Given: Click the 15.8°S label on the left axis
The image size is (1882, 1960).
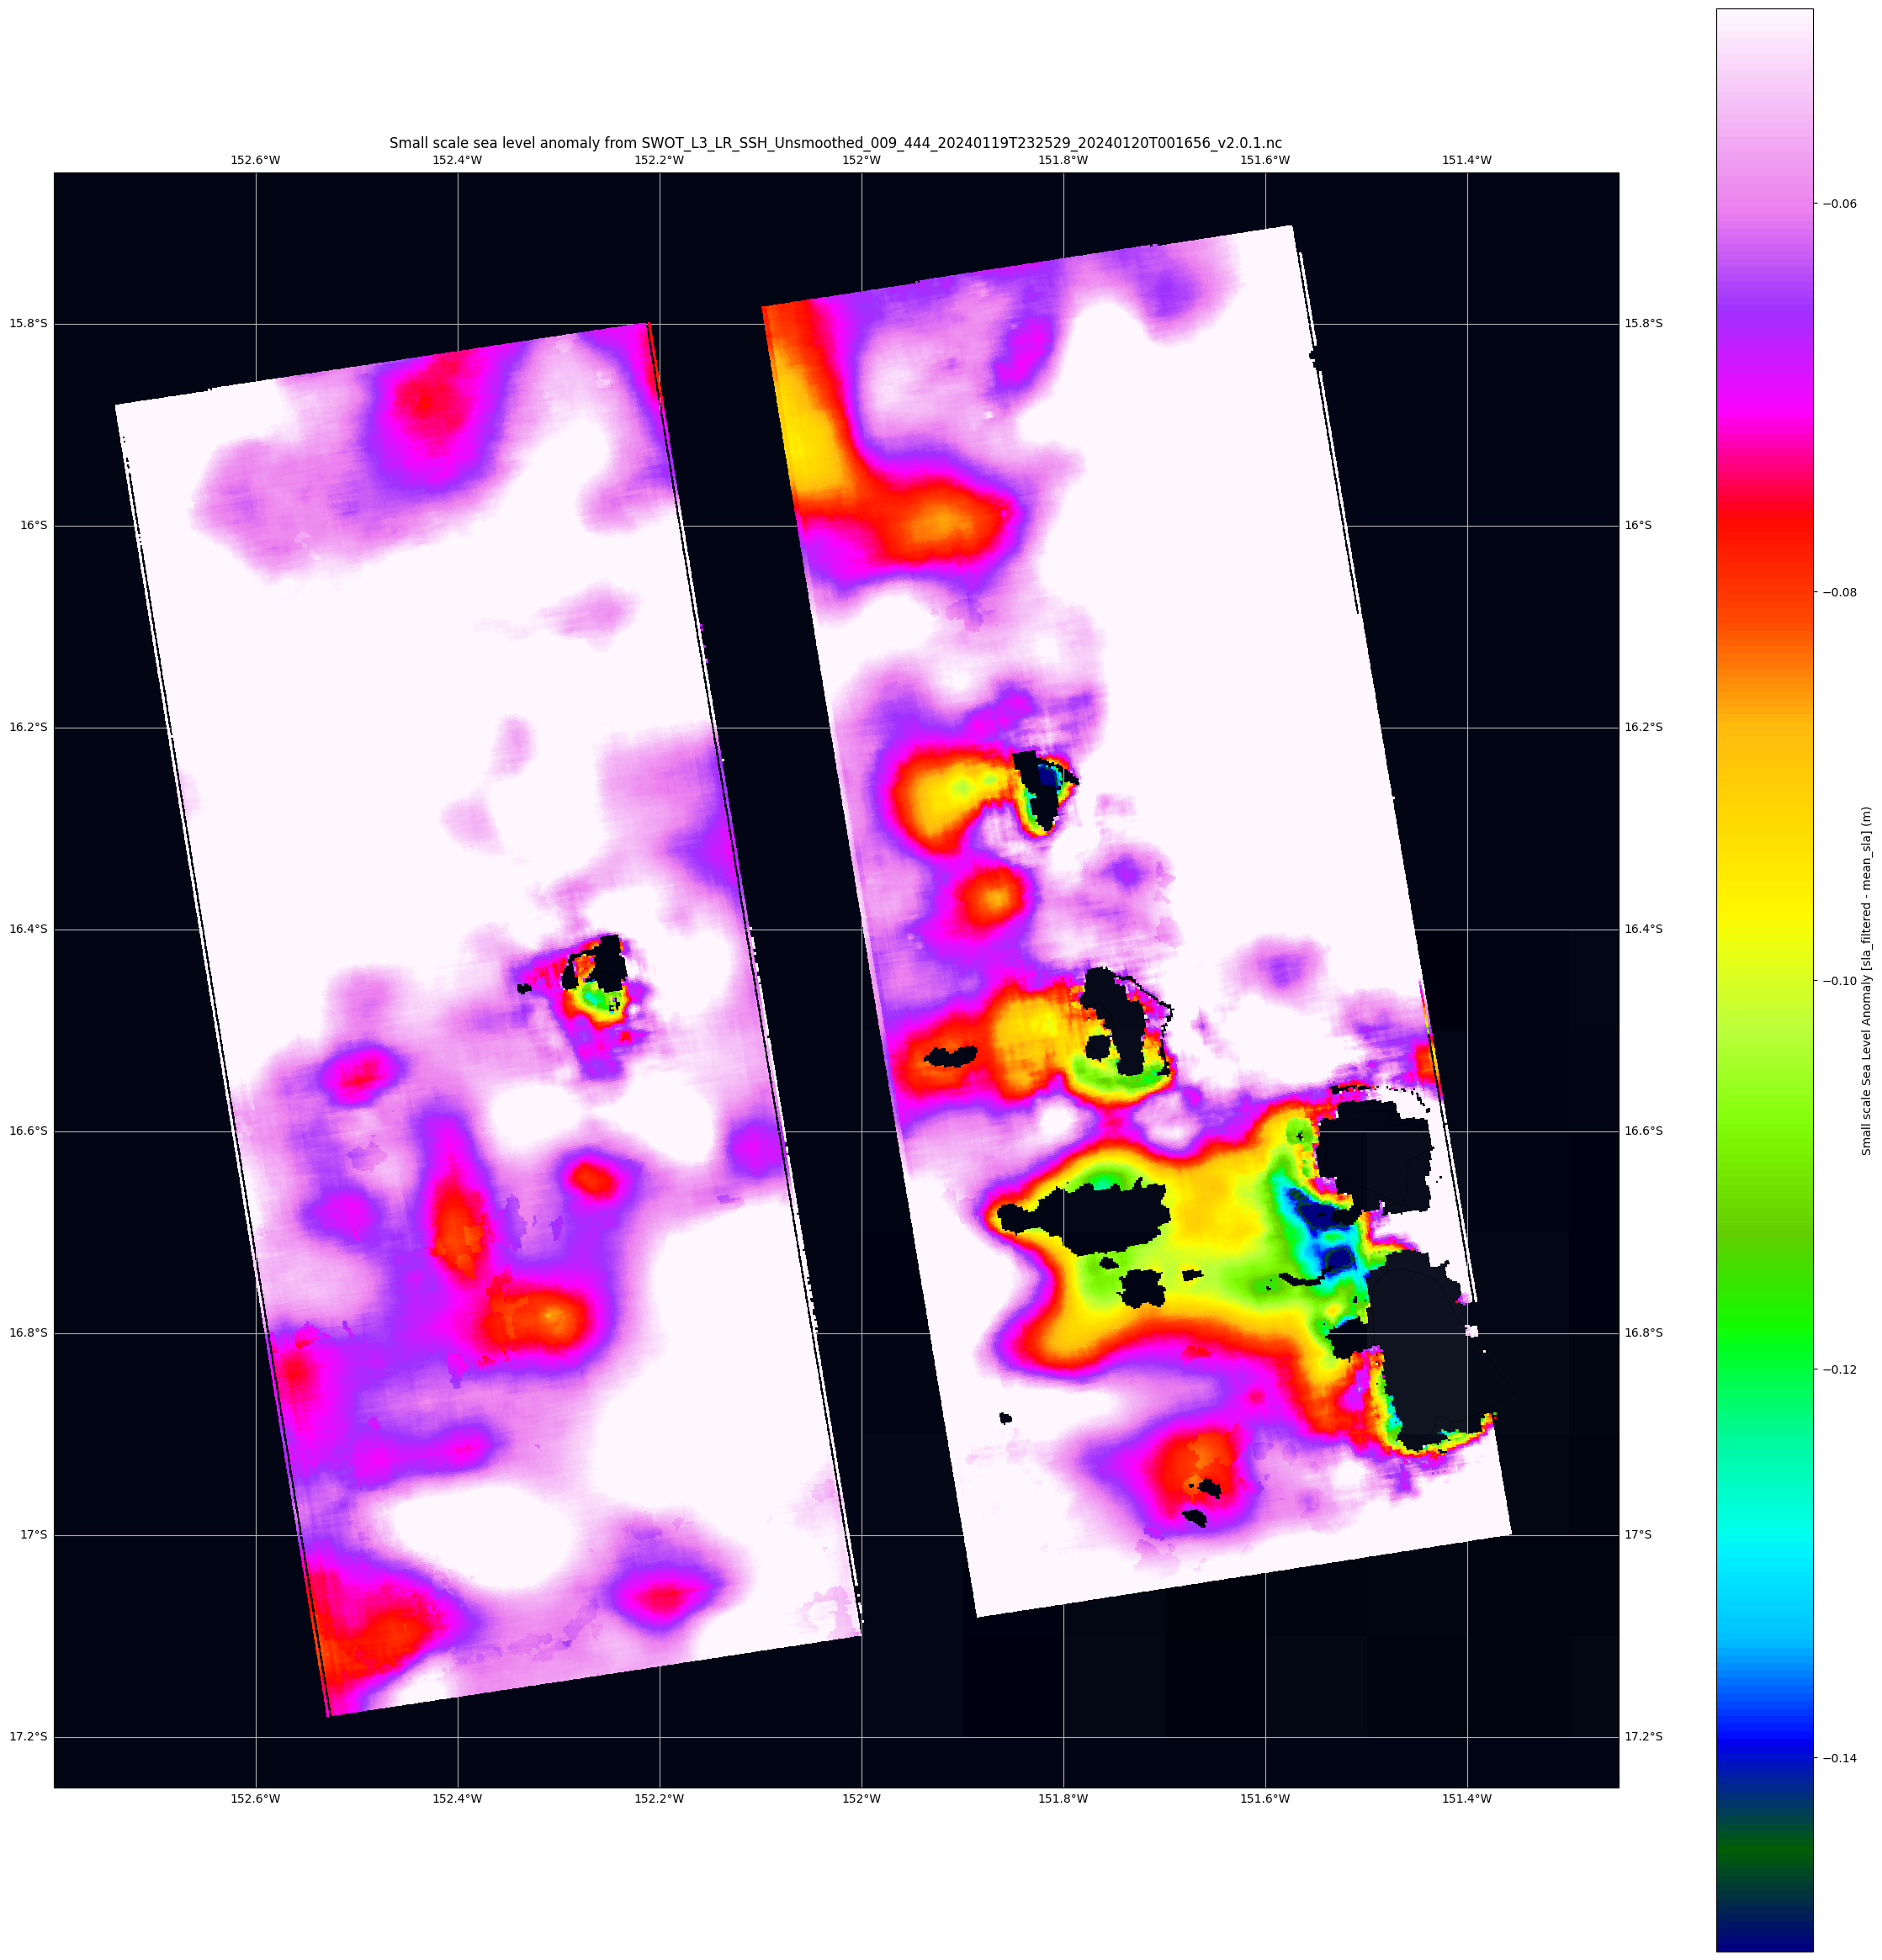Looking at the screenshot, I should click(x=28, y=323).
